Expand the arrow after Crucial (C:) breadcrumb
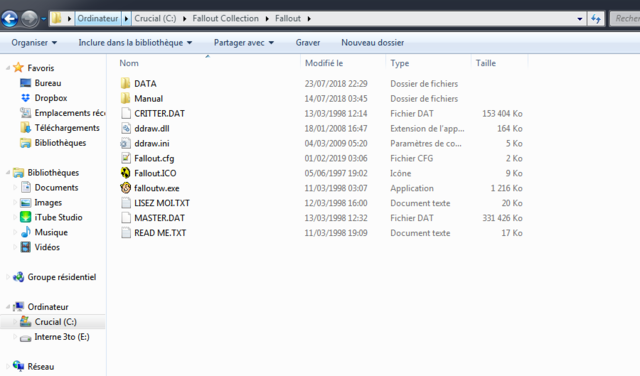Screen dimensions: 640x376 point(184,18)
